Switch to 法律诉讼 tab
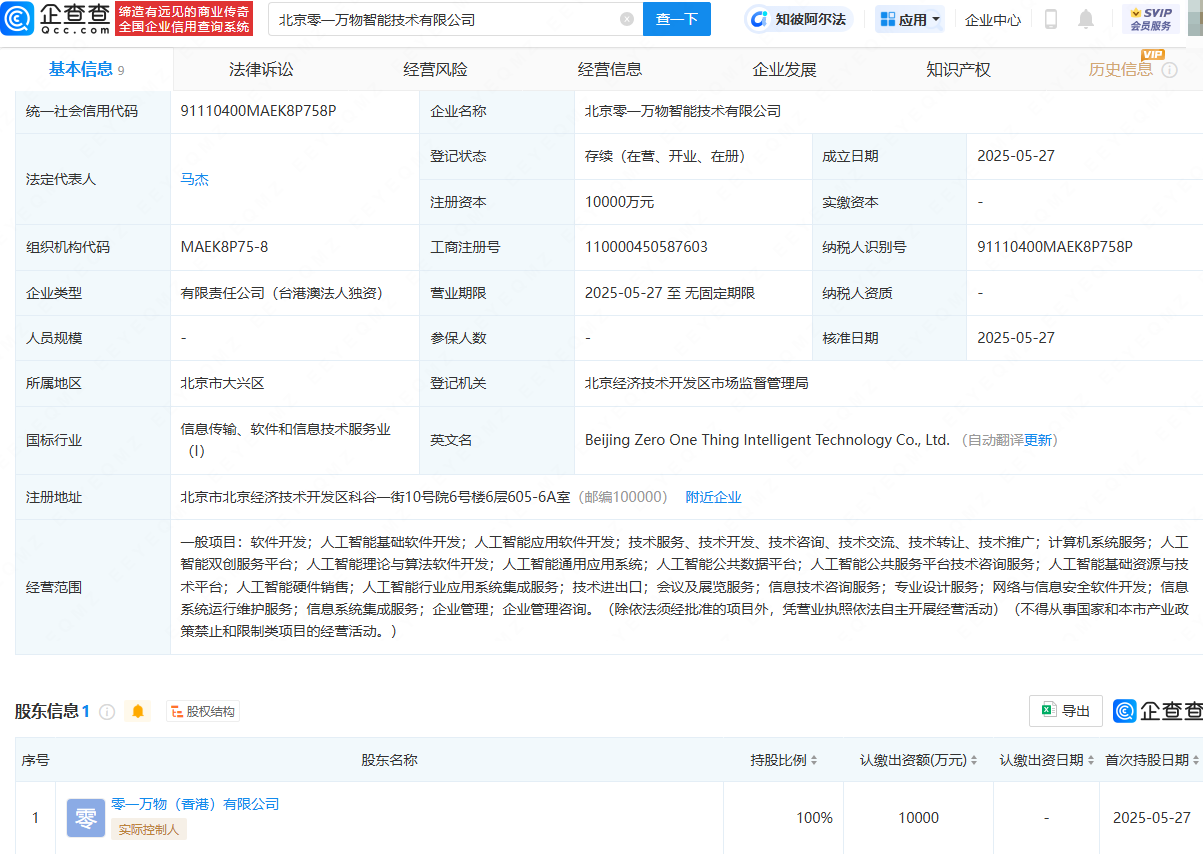The image size is (1203, 854). 261,69
